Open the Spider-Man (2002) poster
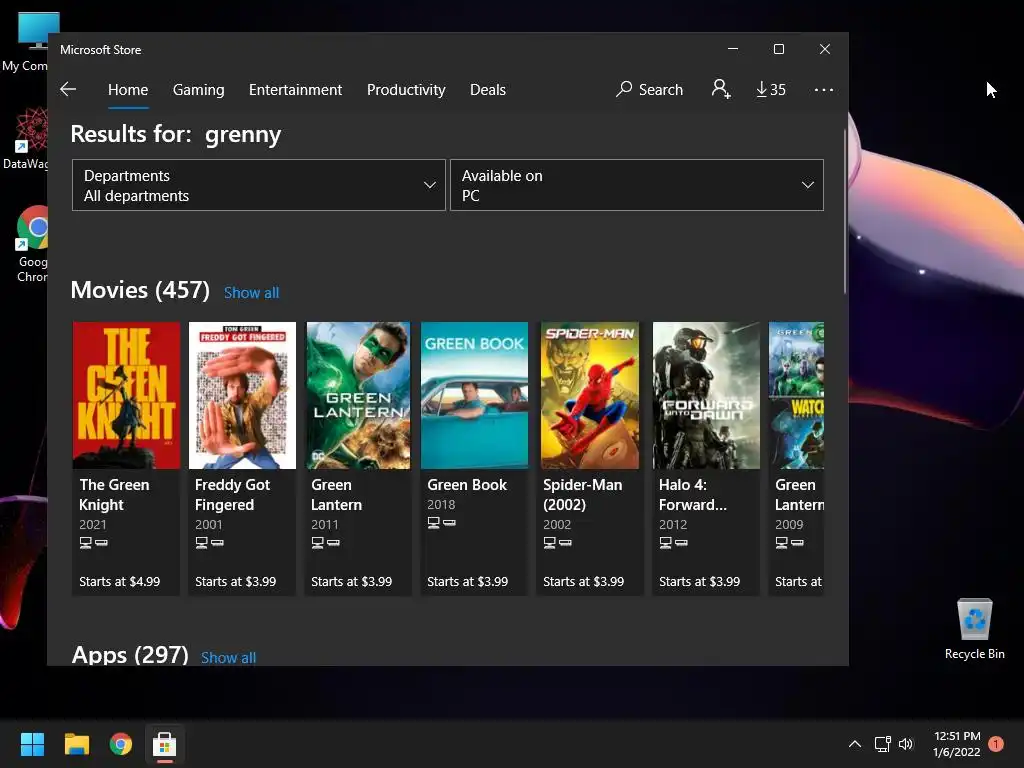Screen dimensions: 1024x768 pos(590,395)
